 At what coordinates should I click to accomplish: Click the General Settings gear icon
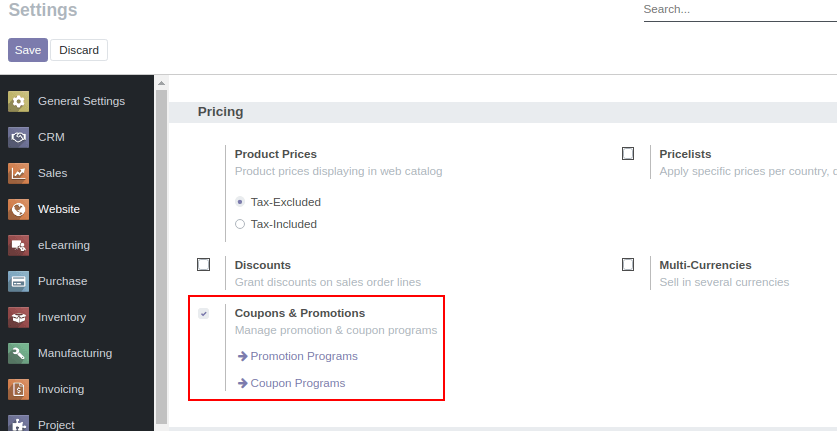[18, 102]
